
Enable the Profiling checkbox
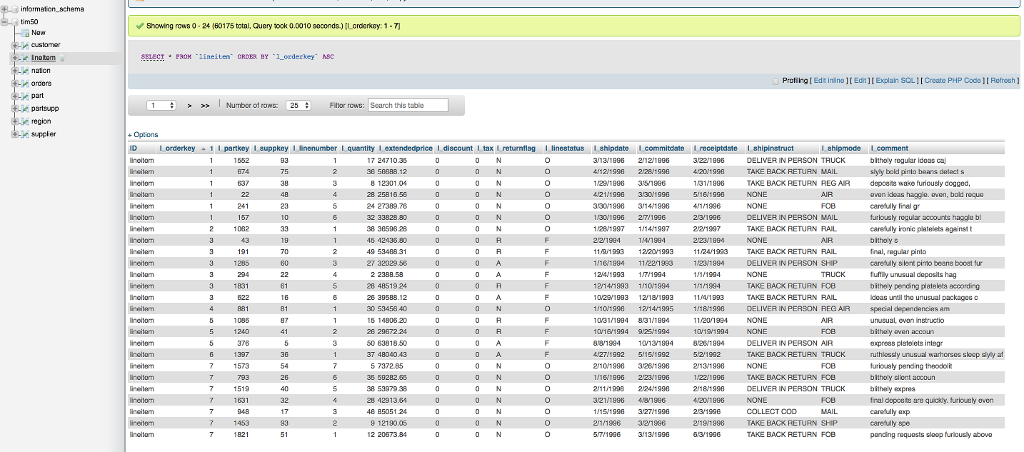(777, 80)
